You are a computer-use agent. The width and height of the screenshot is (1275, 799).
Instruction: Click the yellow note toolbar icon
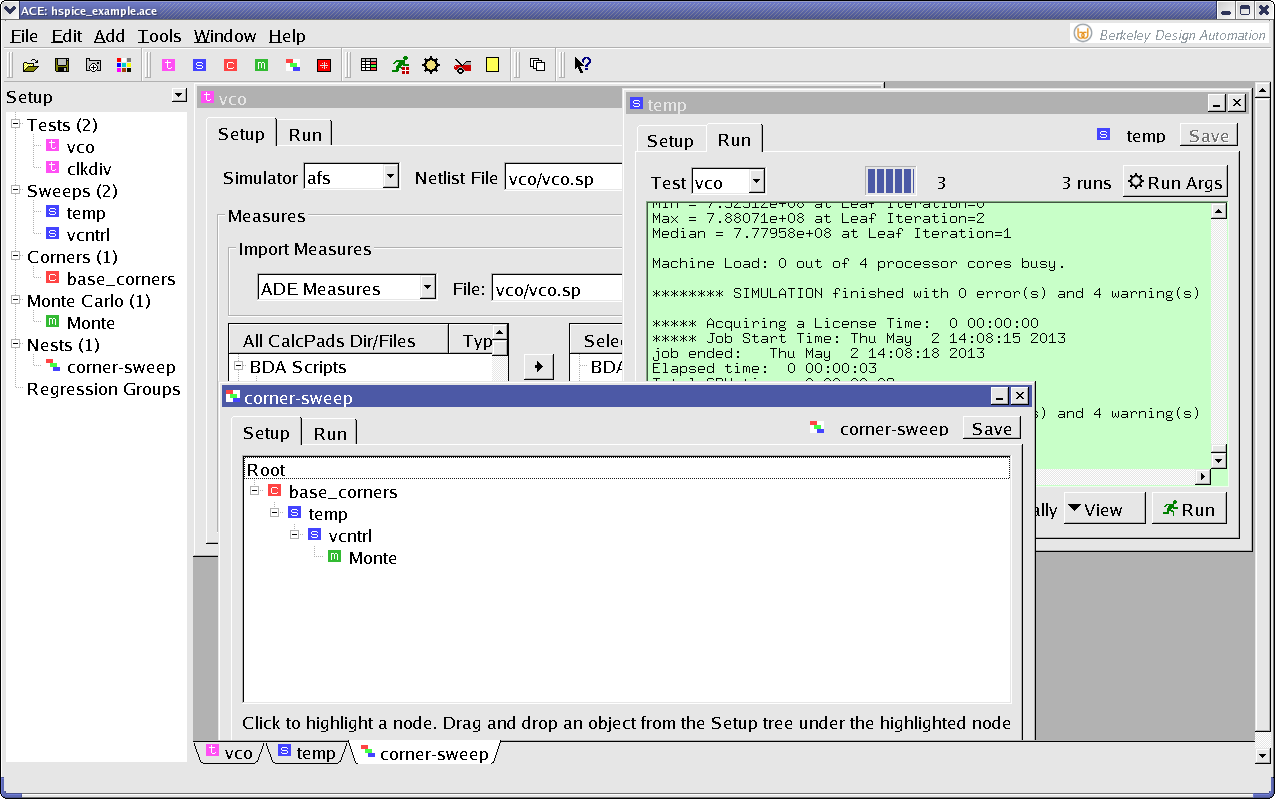click(492, 65)
